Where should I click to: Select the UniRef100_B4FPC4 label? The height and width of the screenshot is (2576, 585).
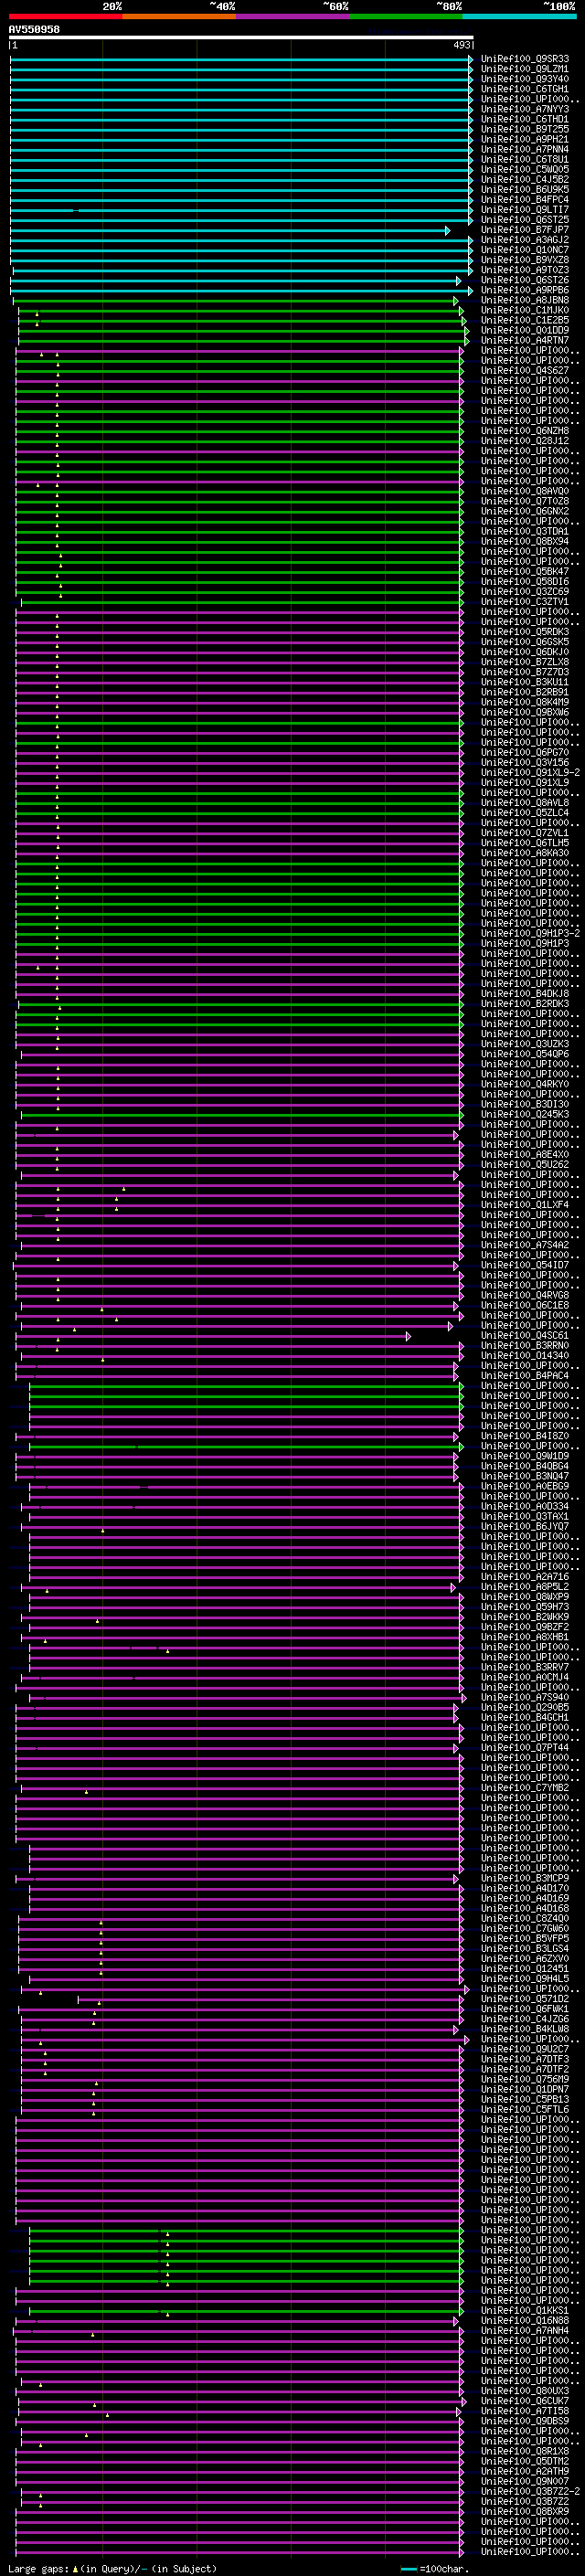coord(525,200)
